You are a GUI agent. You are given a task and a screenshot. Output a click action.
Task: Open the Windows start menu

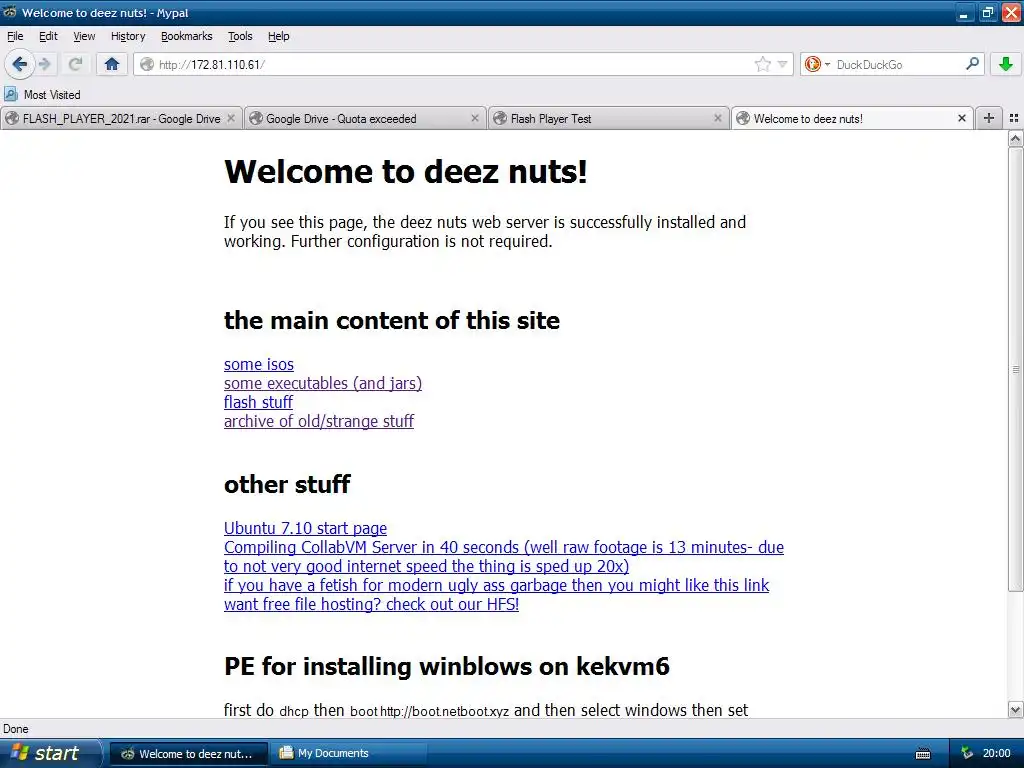(50, 754)
